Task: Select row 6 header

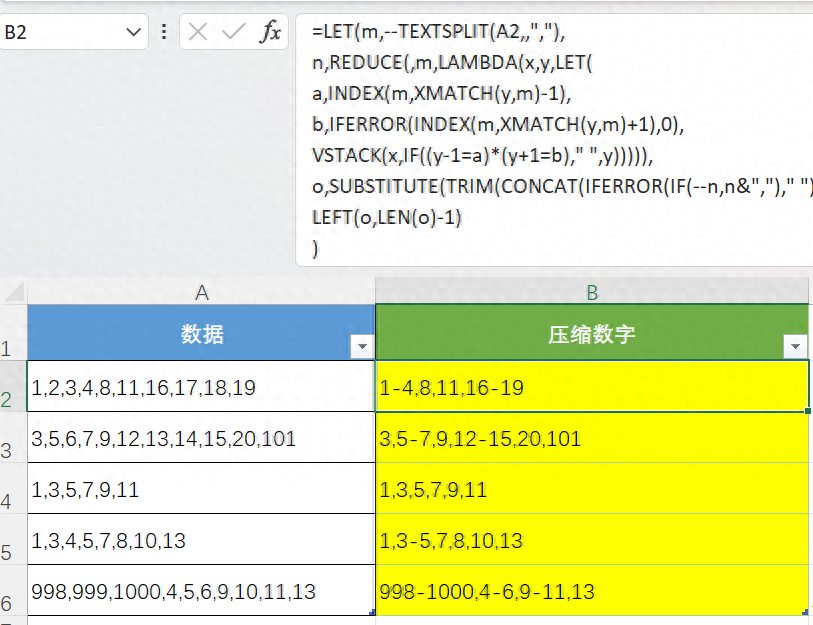Action: [13, 590]
